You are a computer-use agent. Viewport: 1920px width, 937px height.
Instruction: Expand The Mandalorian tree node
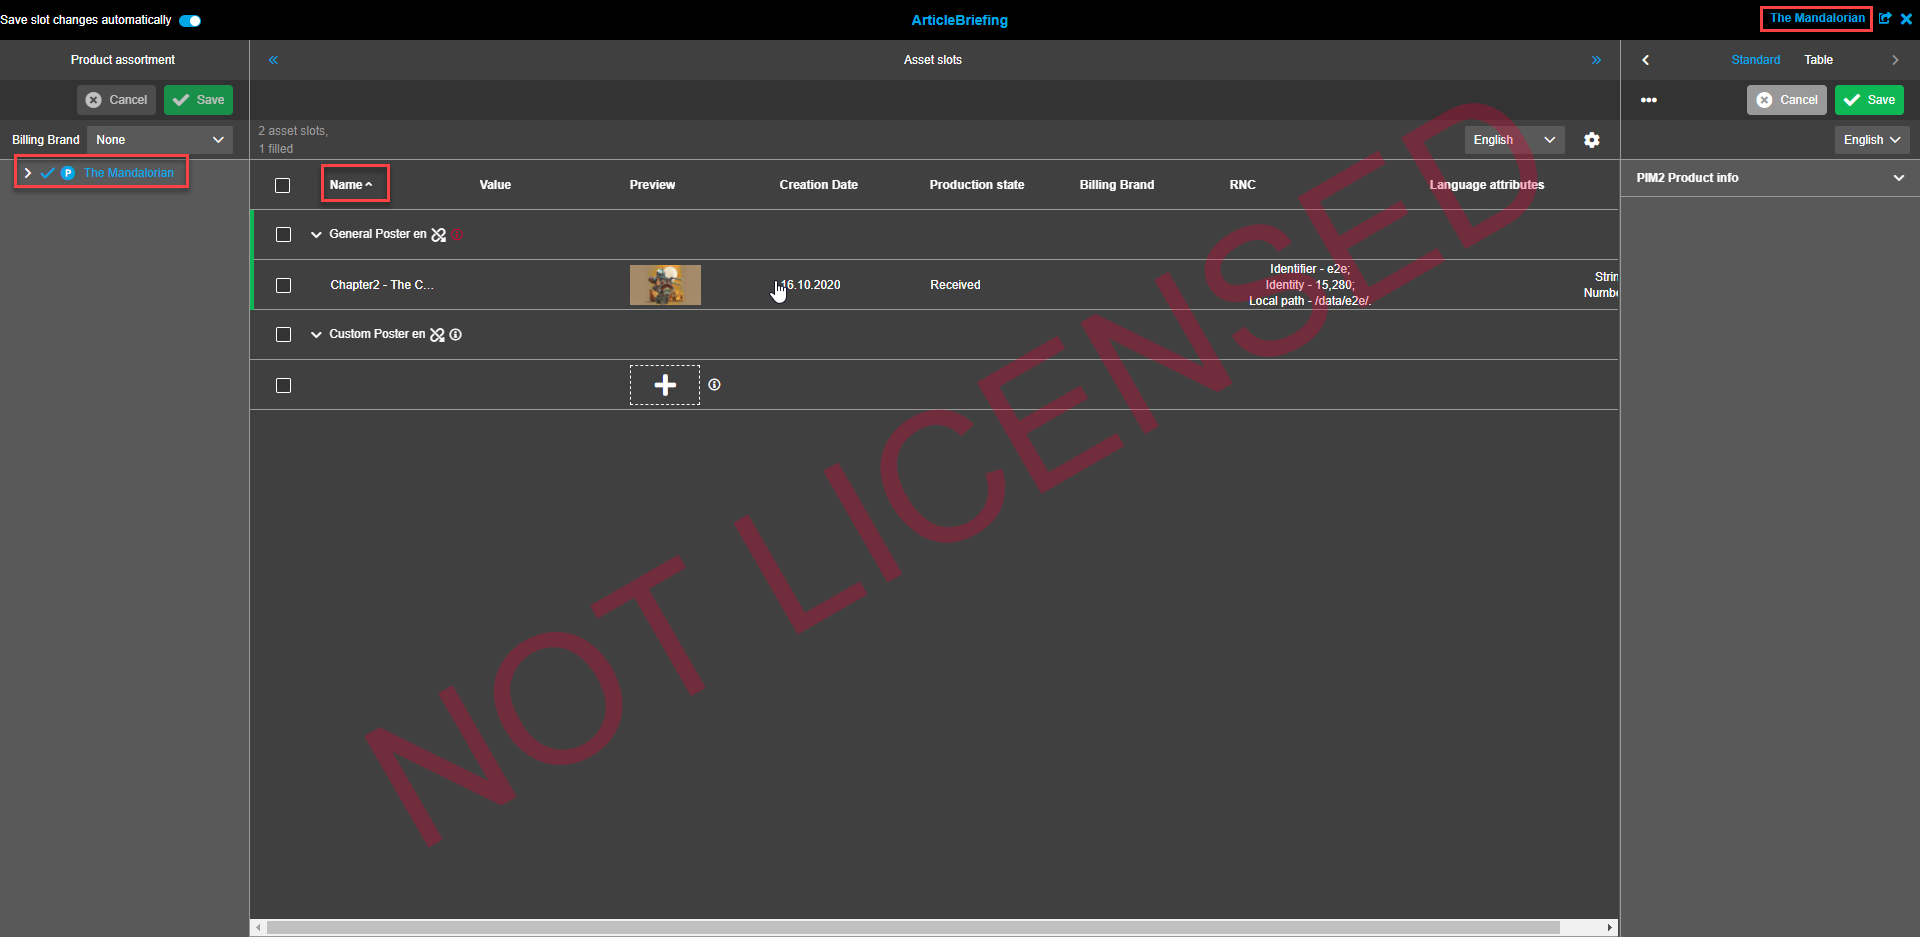28,173
